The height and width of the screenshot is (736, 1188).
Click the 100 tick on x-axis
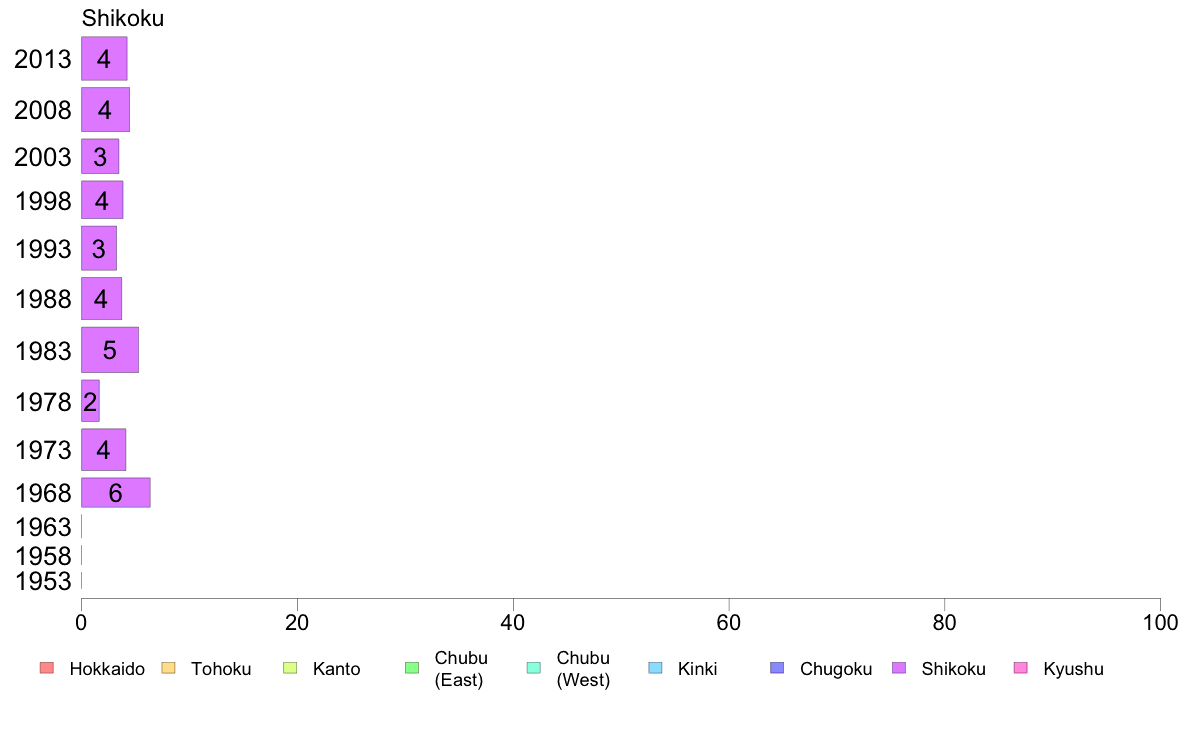[1160, 623]
